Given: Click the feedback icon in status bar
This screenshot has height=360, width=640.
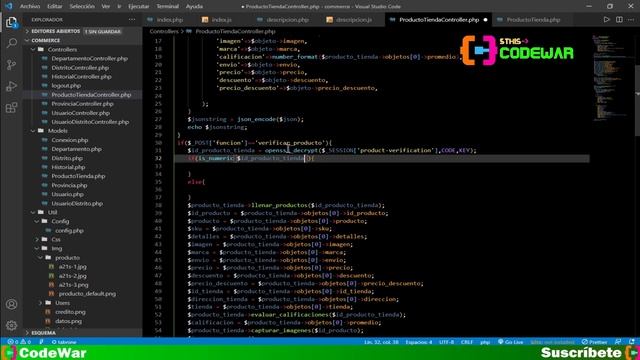Looking at the screenshot, I should [x=618, y=342].
